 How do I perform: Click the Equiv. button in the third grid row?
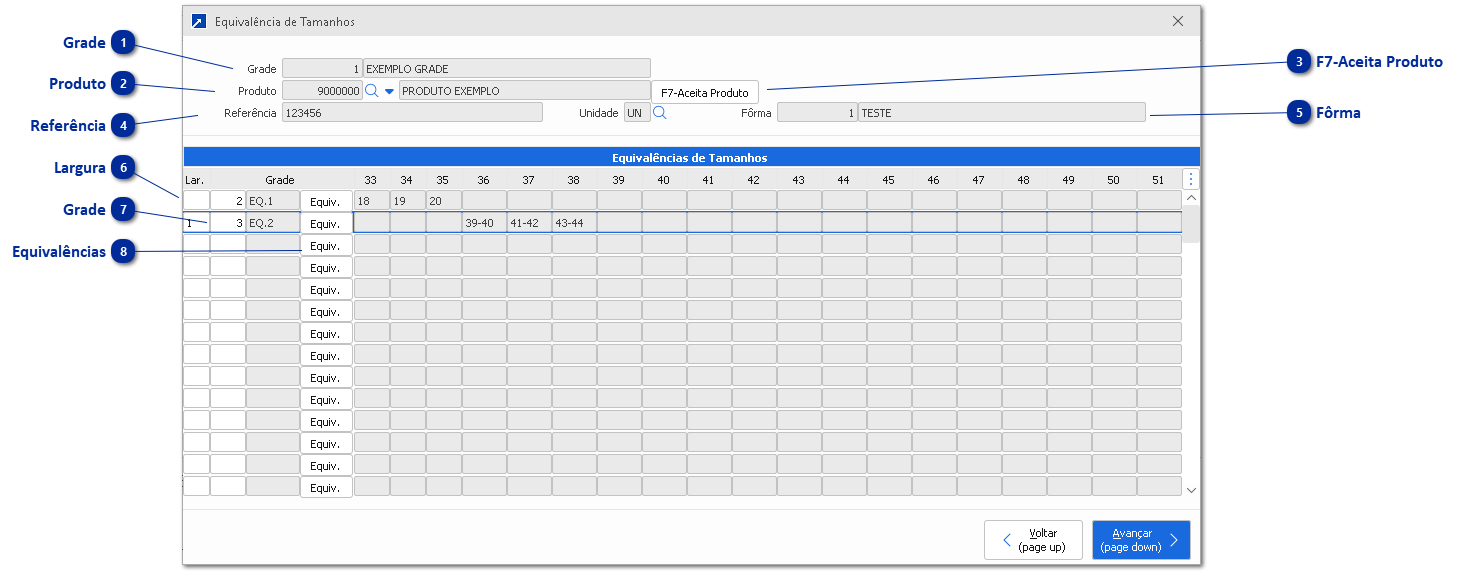coord(326,246)
